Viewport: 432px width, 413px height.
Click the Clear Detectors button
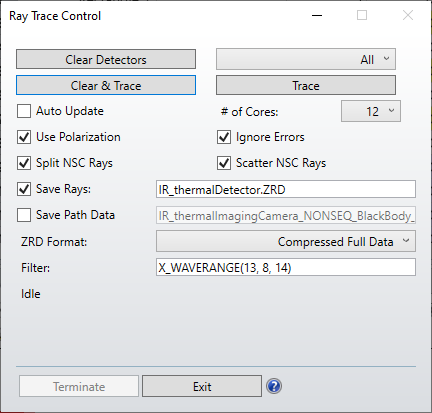point(106,59)
